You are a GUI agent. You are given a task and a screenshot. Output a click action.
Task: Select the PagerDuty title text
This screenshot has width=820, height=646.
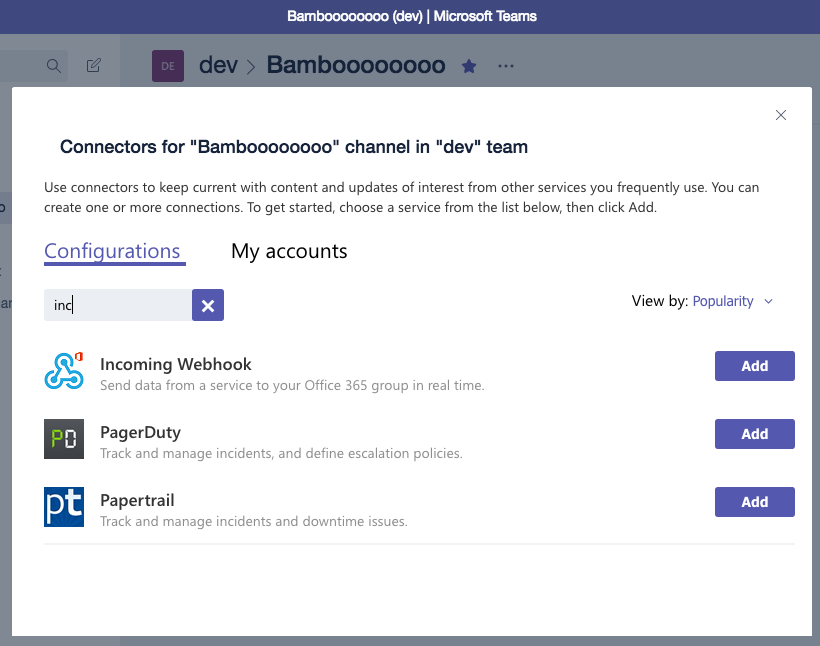(140, 433)
